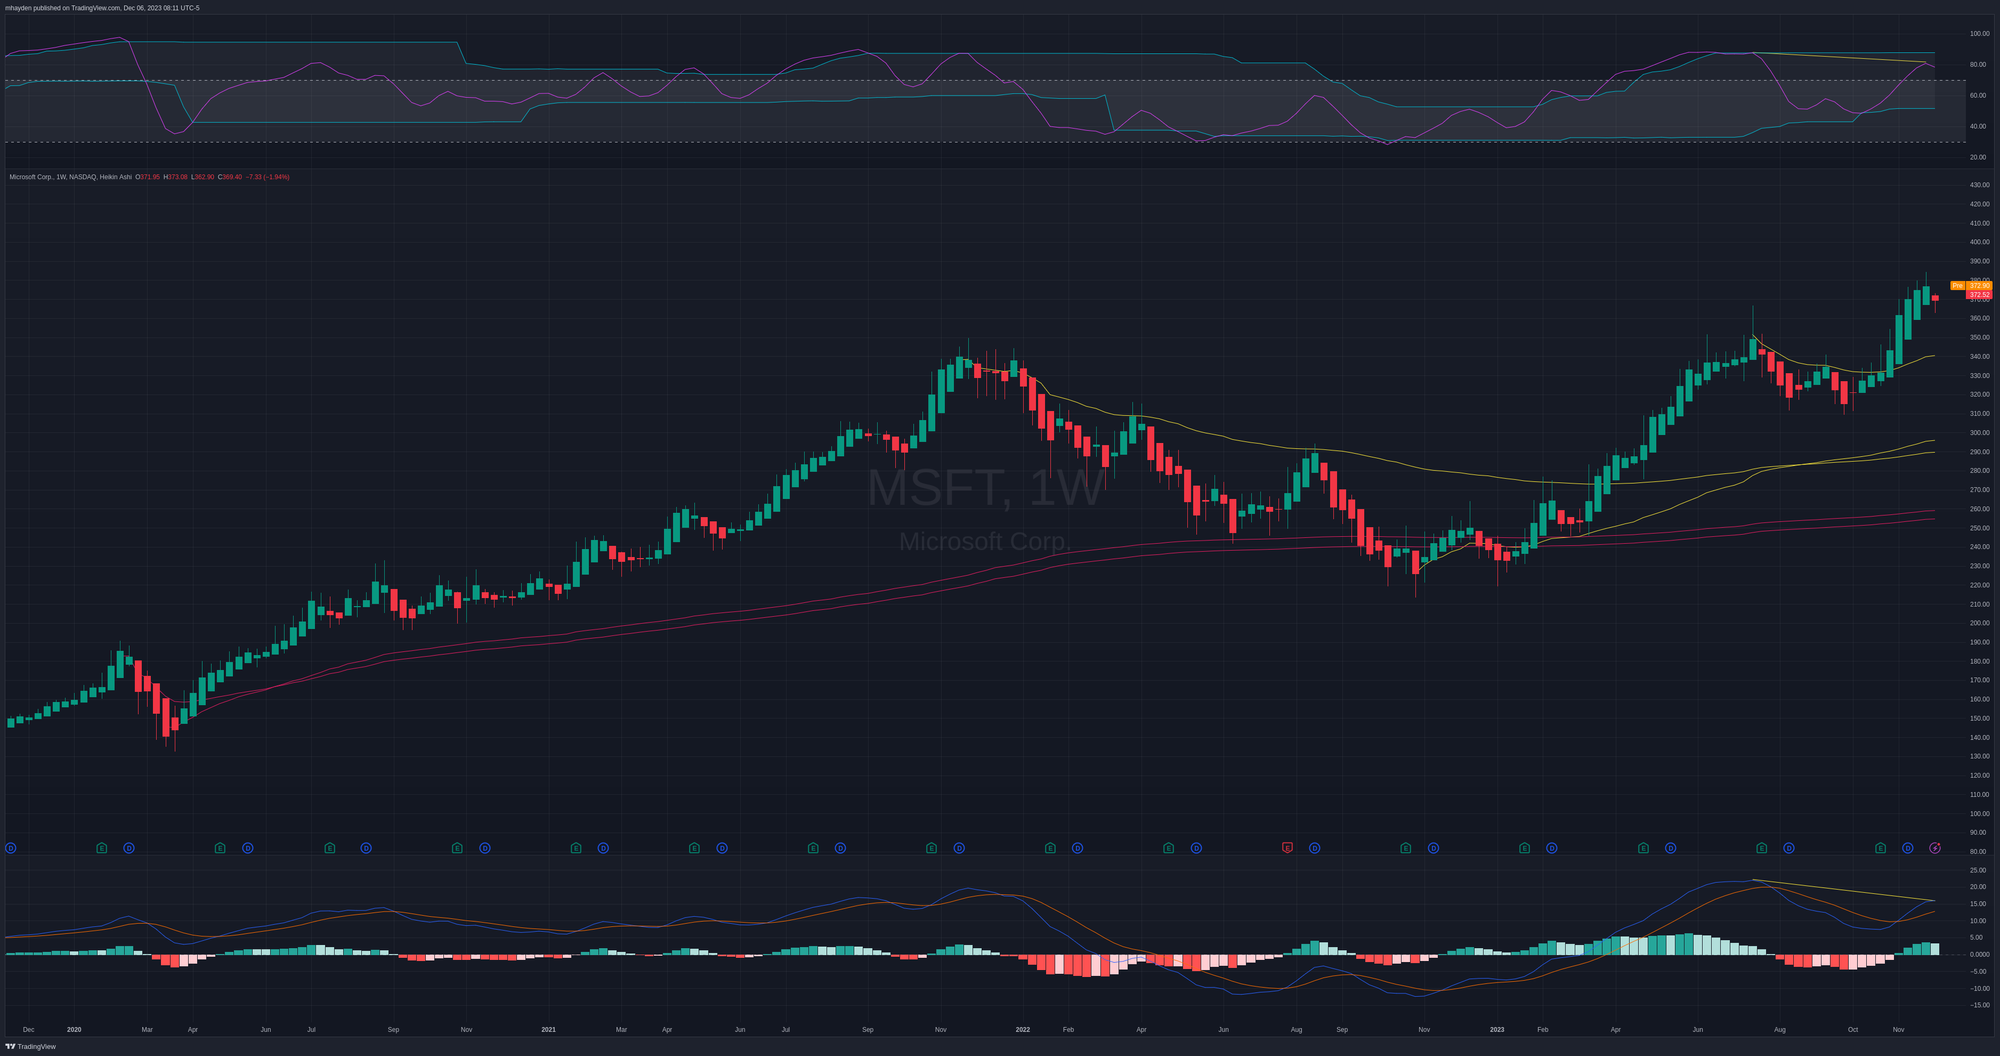The image size is (2000, 1056).
Task: Click the 2020 label on time axis
Action: pos(74,1029)
